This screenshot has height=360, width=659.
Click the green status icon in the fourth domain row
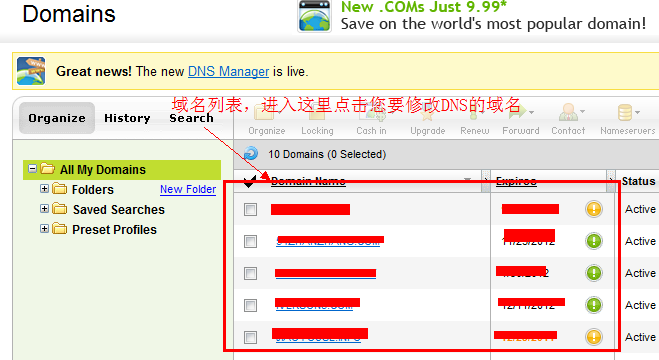(593, 305)
